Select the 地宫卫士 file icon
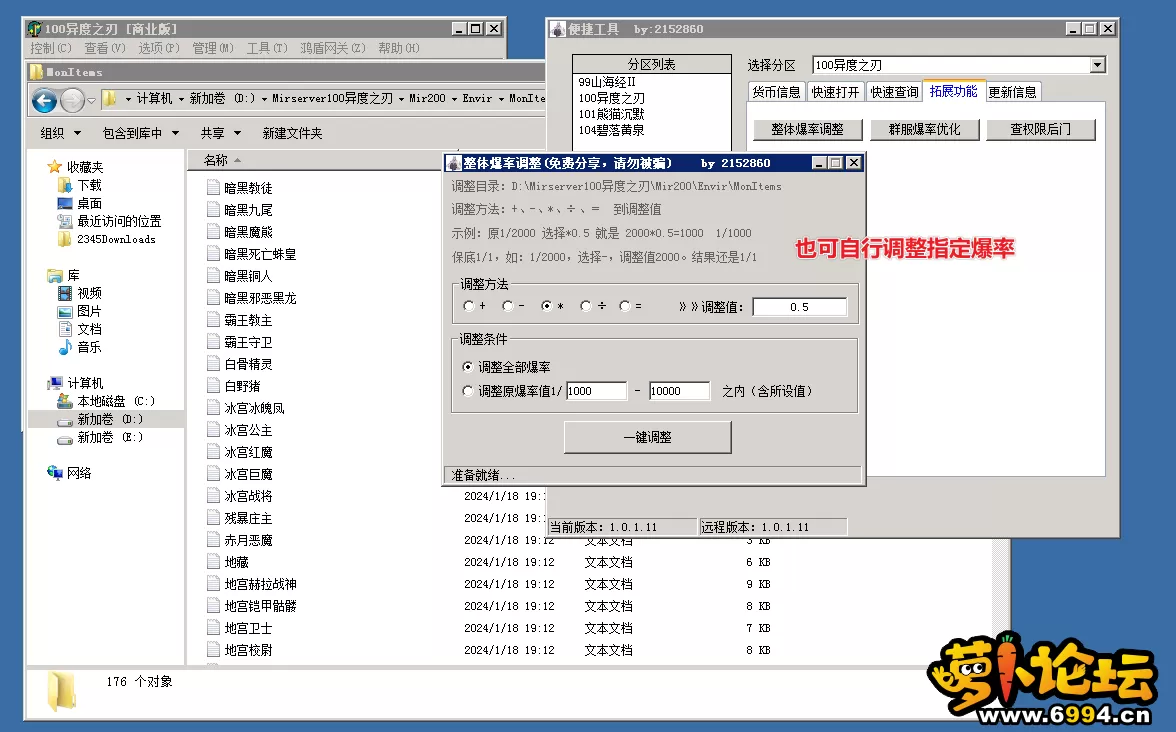The height and width of the screenshot is (732, 1176). (213, 628)
